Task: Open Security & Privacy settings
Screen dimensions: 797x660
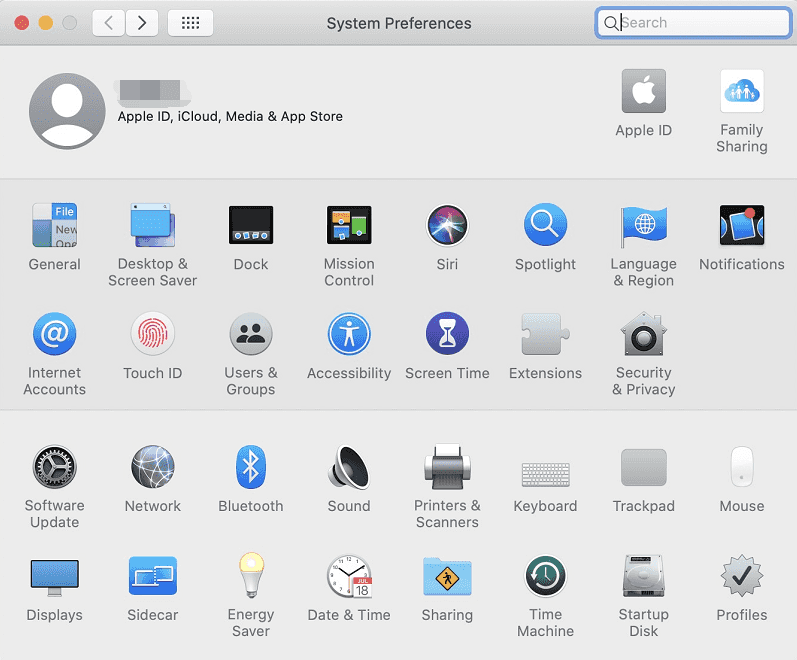Action: [643, 335]
